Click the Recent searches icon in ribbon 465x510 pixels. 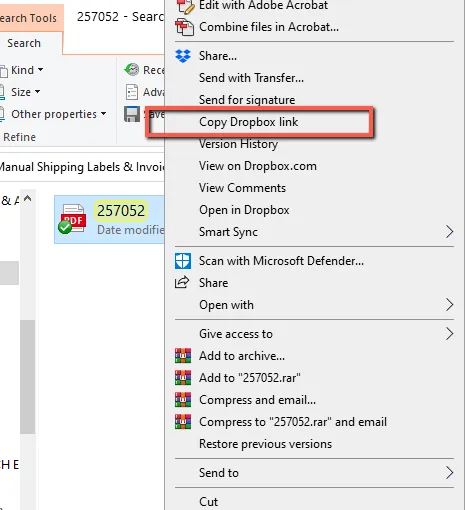click(132, 70)
